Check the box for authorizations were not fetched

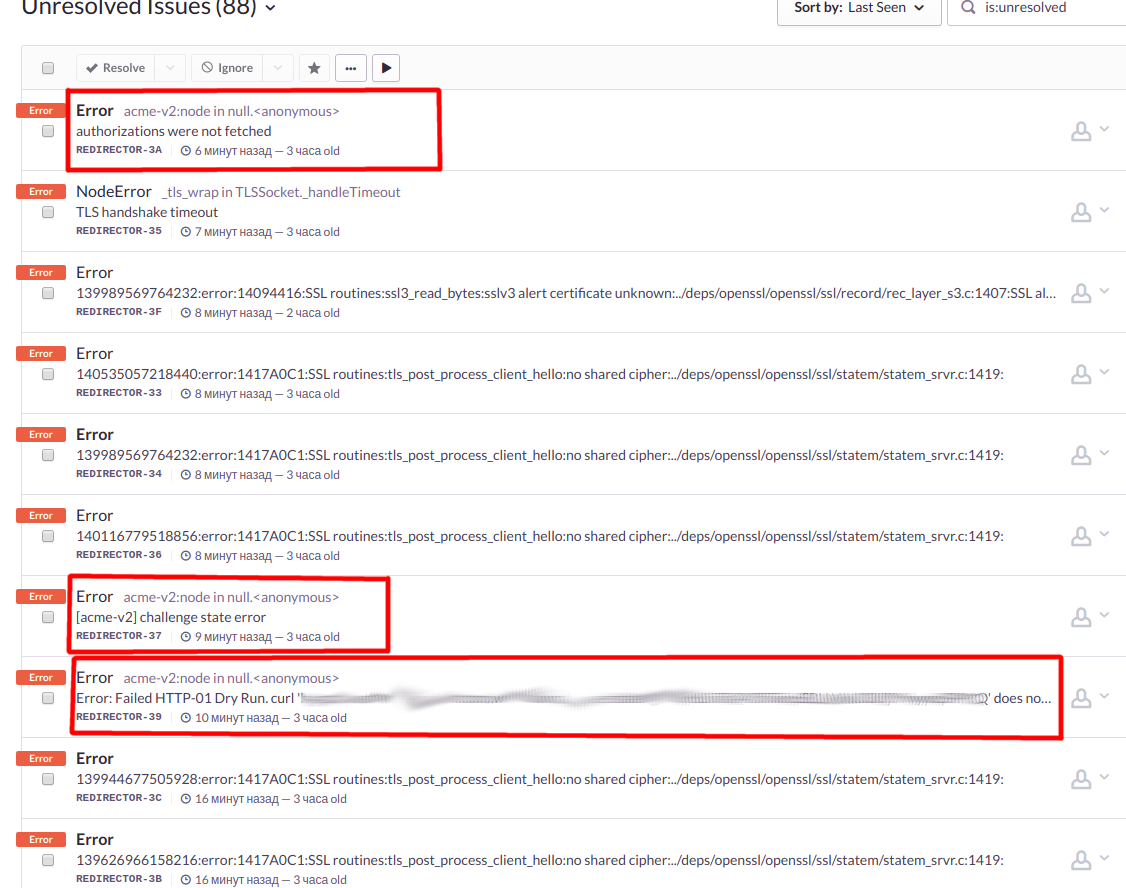[48, 131]
